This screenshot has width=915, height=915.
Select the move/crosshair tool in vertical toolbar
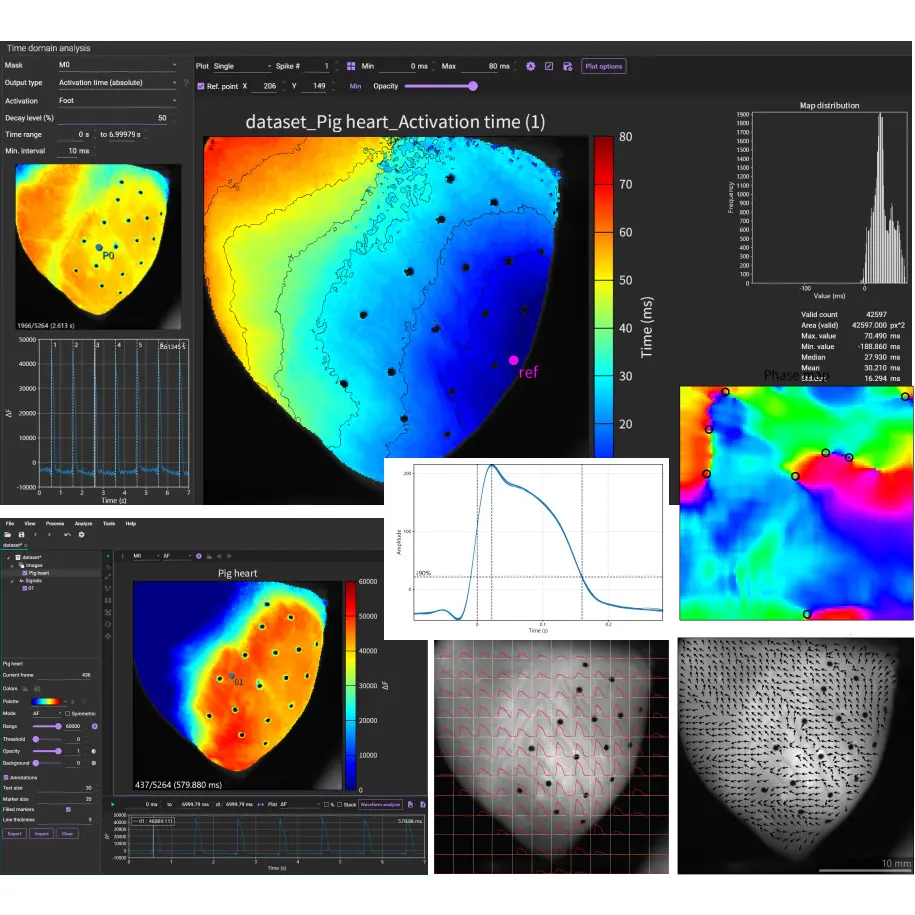coord(108,636)
